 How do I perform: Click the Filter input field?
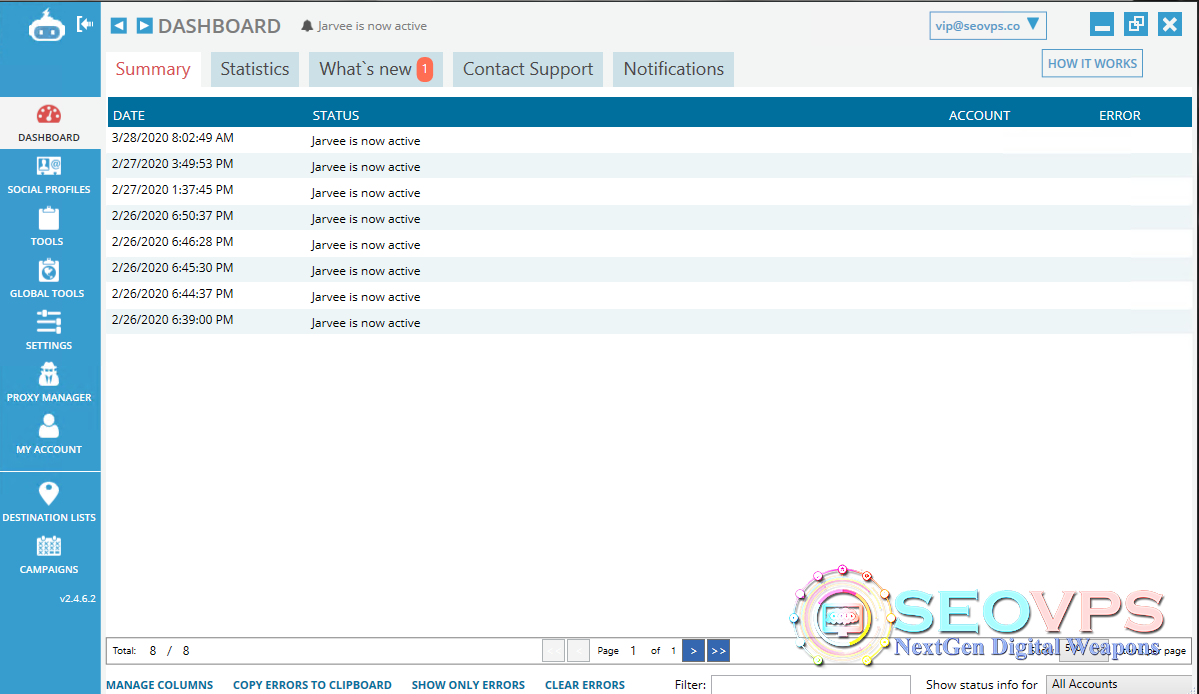pos(811,685)
